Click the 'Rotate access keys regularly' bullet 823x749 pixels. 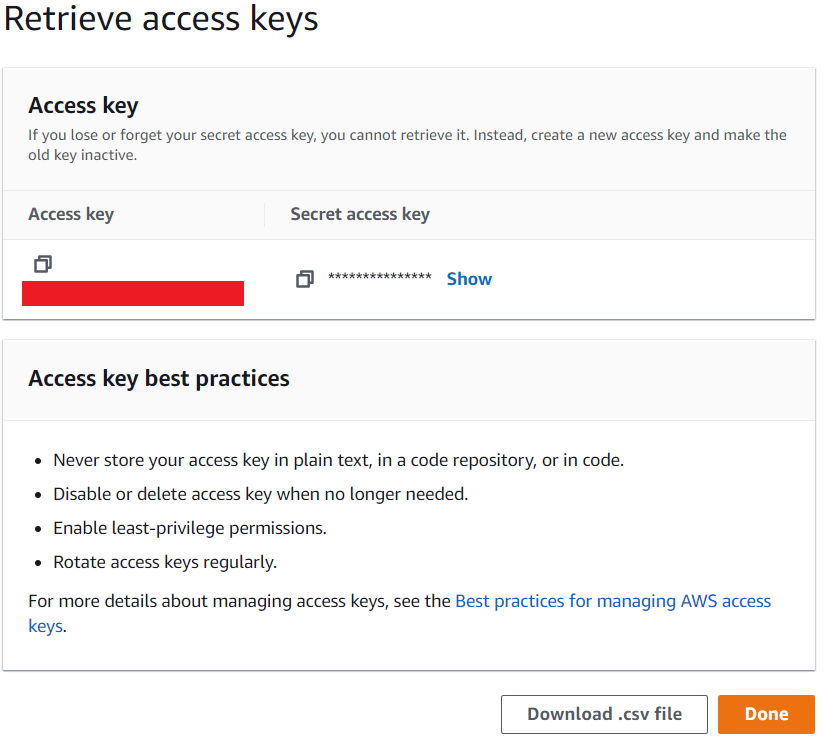tap(165, 562)
